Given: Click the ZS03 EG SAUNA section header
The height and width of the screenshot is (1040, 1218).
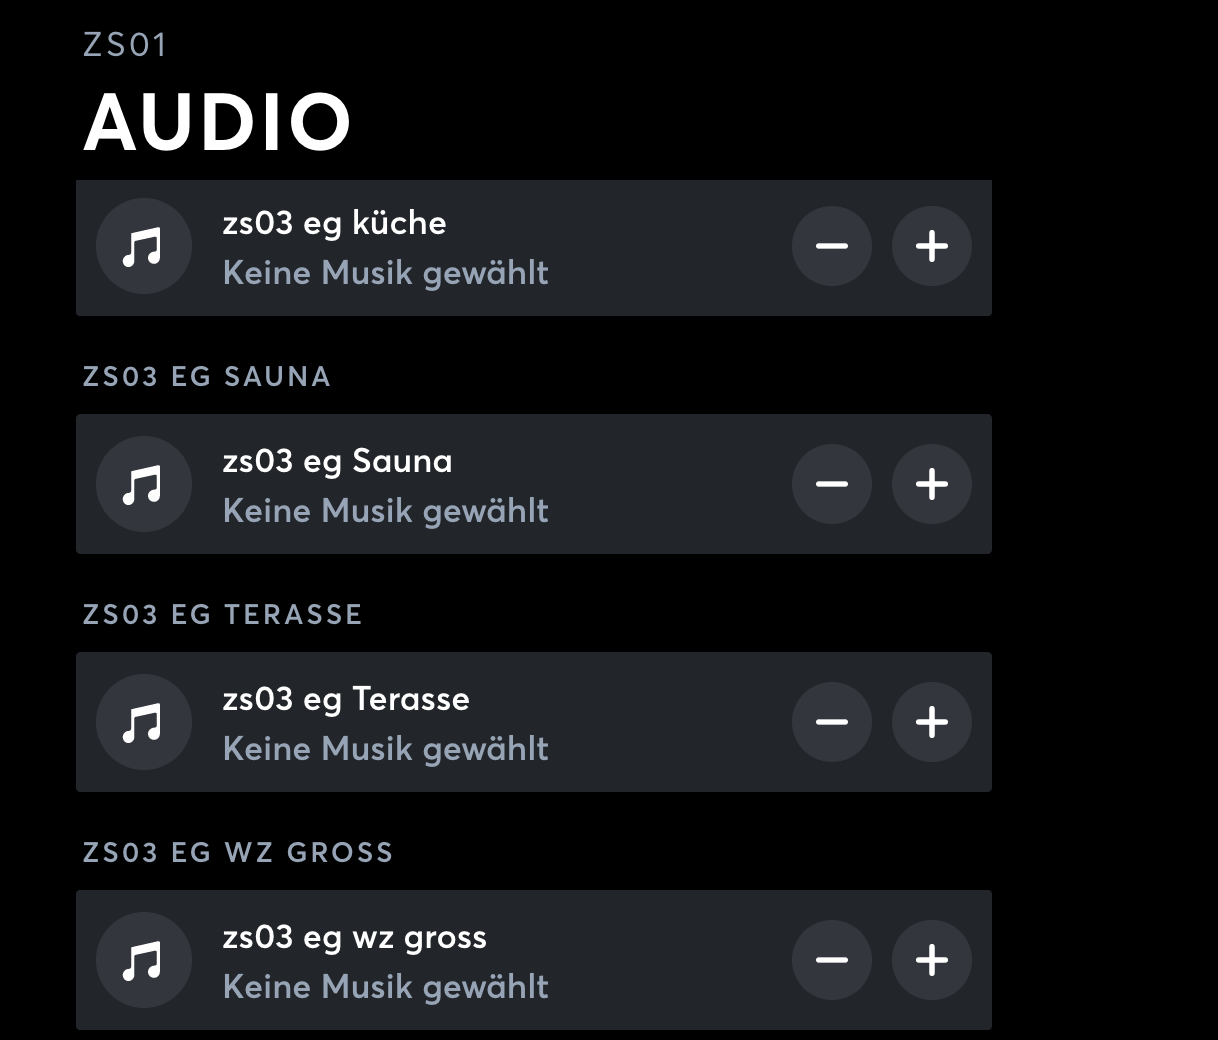Looking at the screenshot, I should [207, 377].
